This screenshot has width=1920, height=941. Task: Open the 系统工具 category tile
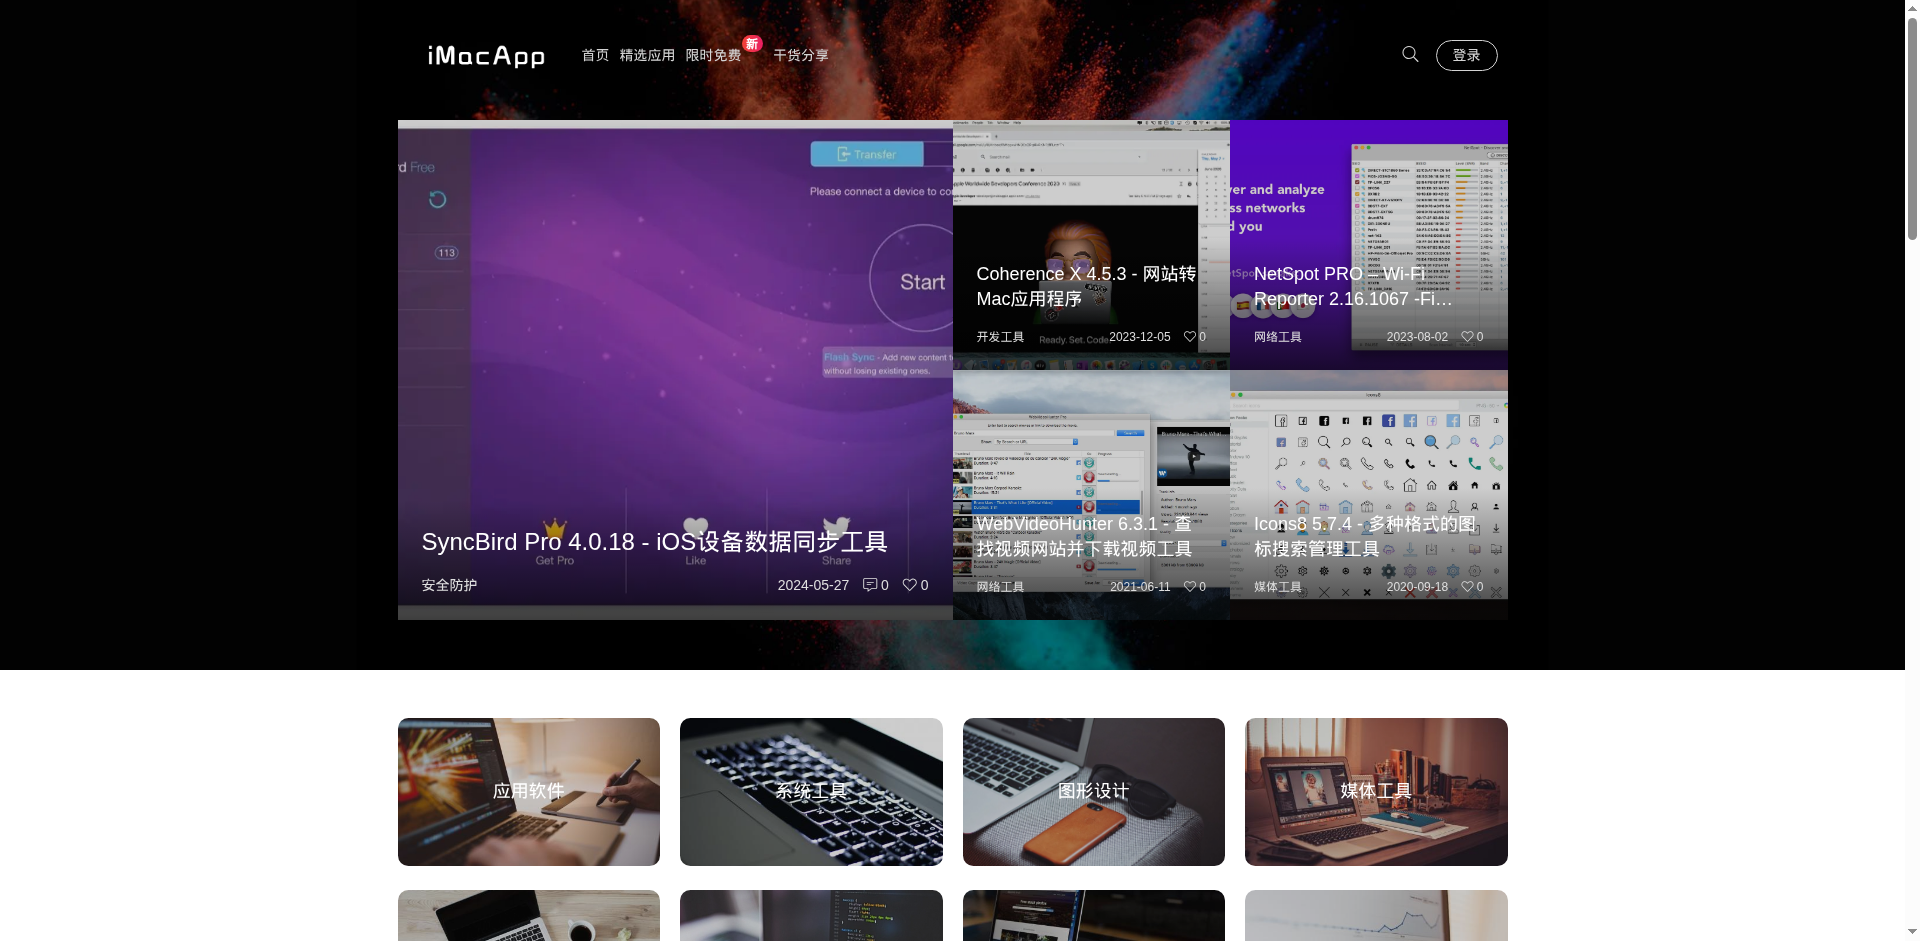pyautogui.click(x=811, y=791)
